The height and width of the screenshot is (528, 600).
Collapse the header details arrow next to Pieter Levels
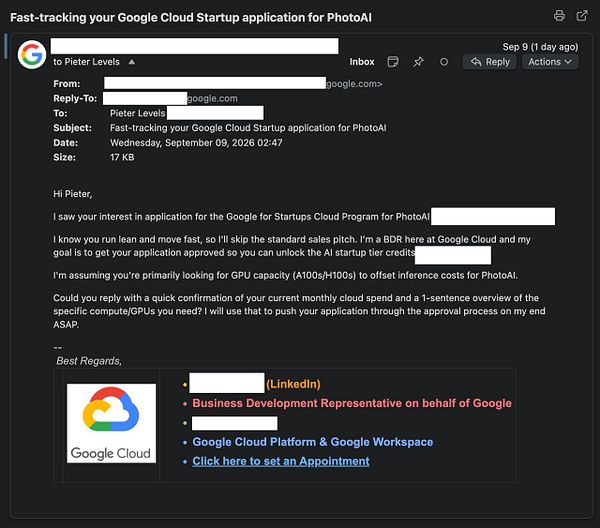[132, 62]
